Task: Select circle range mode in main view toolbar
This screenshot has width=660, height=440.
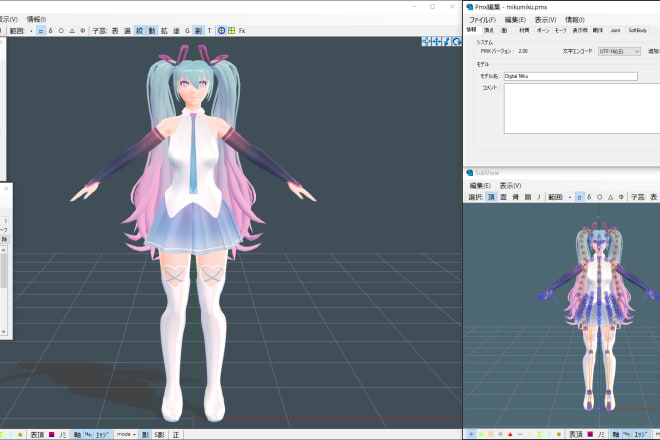Action: 61,31
